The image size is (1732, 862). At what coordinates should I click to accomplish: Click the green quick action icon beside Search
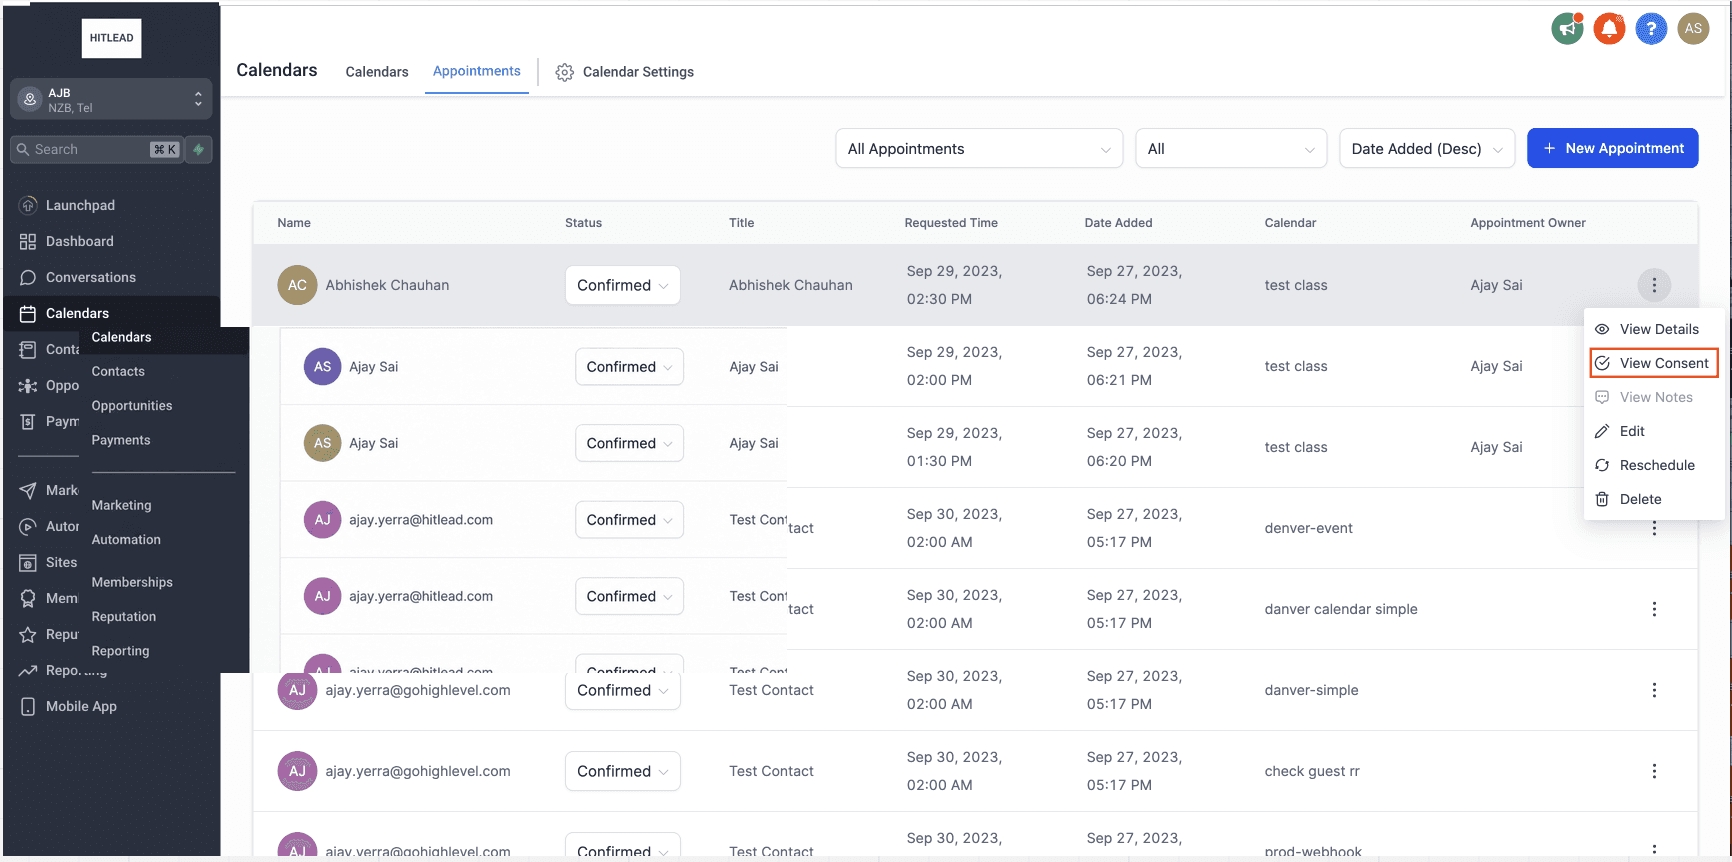pos(199,149)
